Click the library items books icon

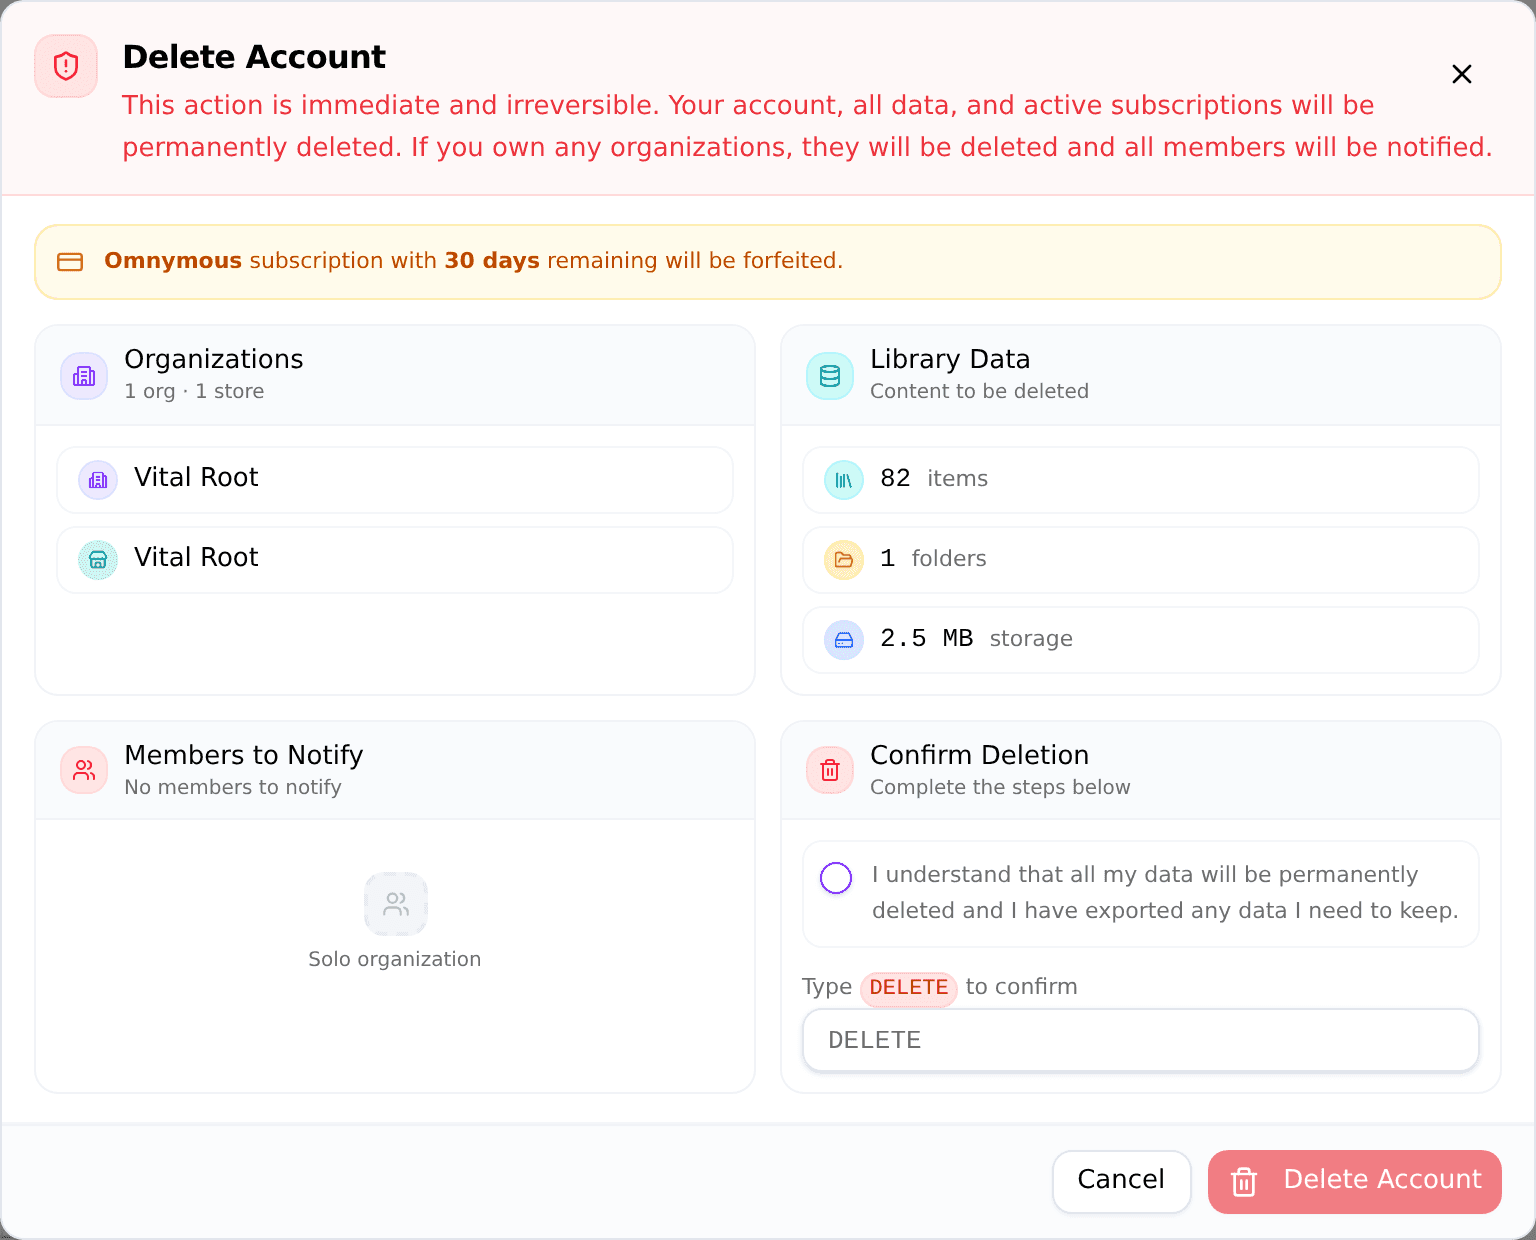[844, 480]
